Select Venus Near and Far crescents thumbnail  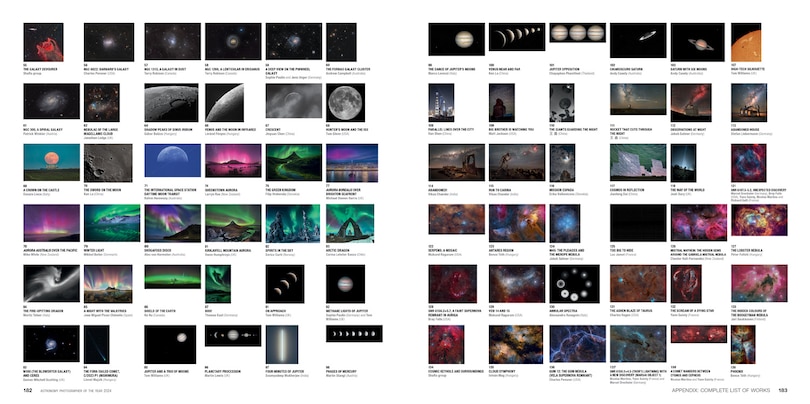(517, 37)
